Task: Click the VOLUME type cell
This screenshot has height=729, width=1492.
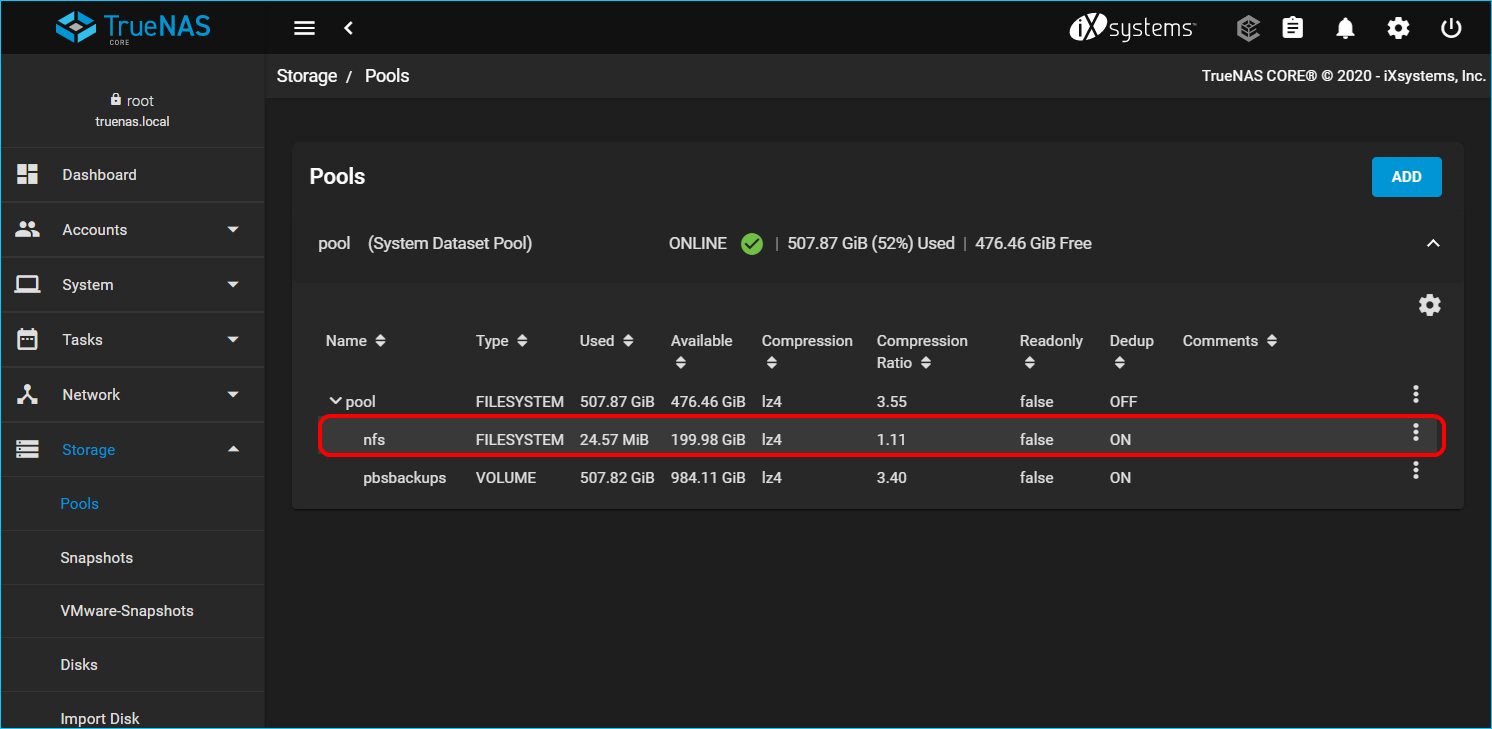Action: pyautogui.click(x=506, y=478)
